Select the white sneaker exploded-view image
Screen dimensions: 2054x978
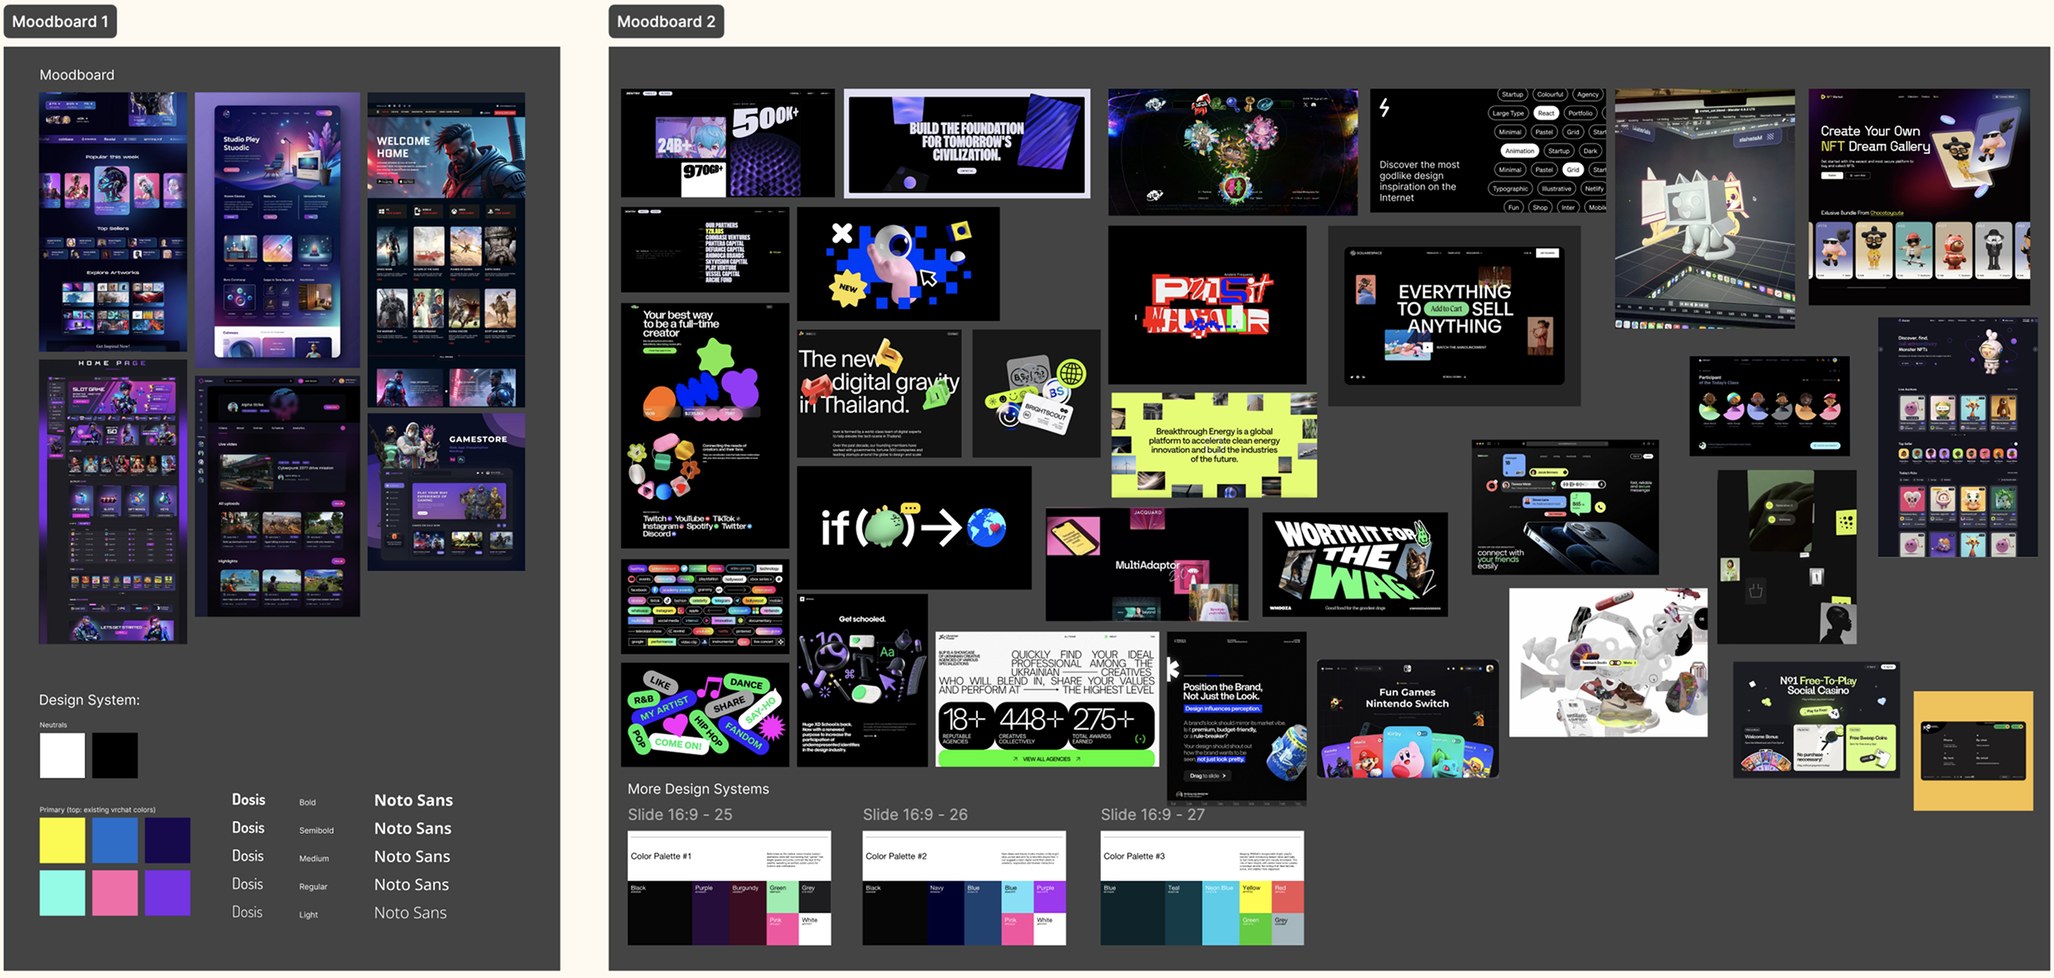pos(1608,662)
